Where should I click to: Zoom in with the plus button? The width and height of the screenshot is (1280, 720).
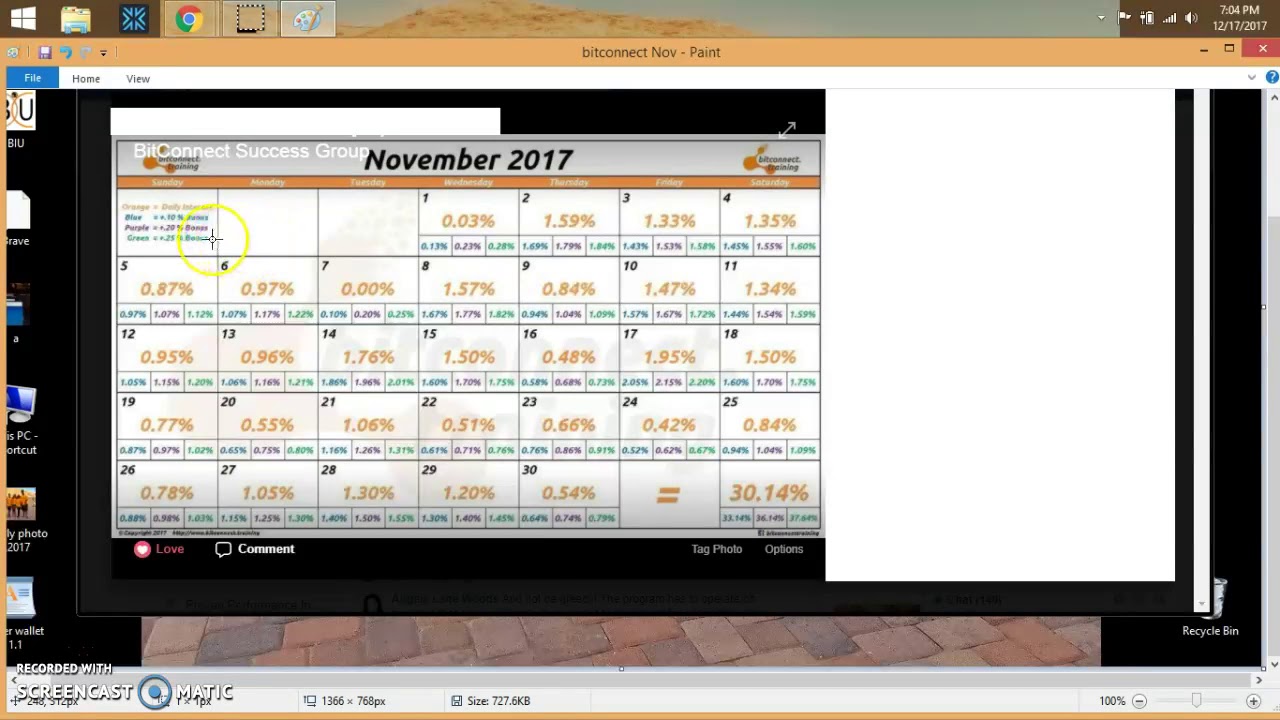pyautogui.click(x=1253, y=701)
